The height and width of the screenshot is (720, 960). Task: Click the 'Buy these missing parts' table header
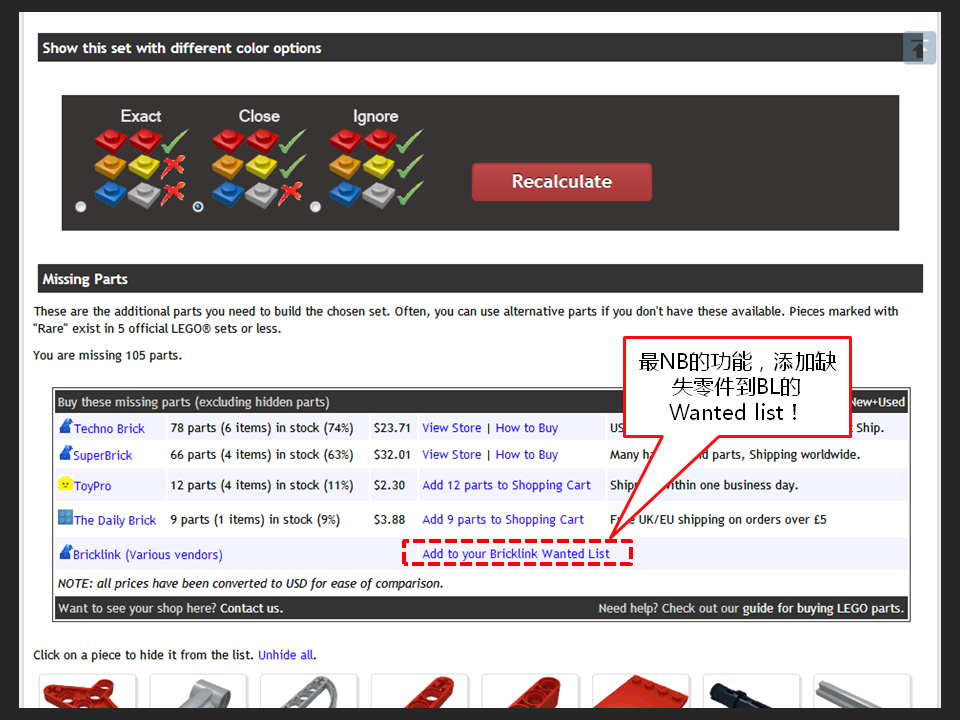[193, 402]
